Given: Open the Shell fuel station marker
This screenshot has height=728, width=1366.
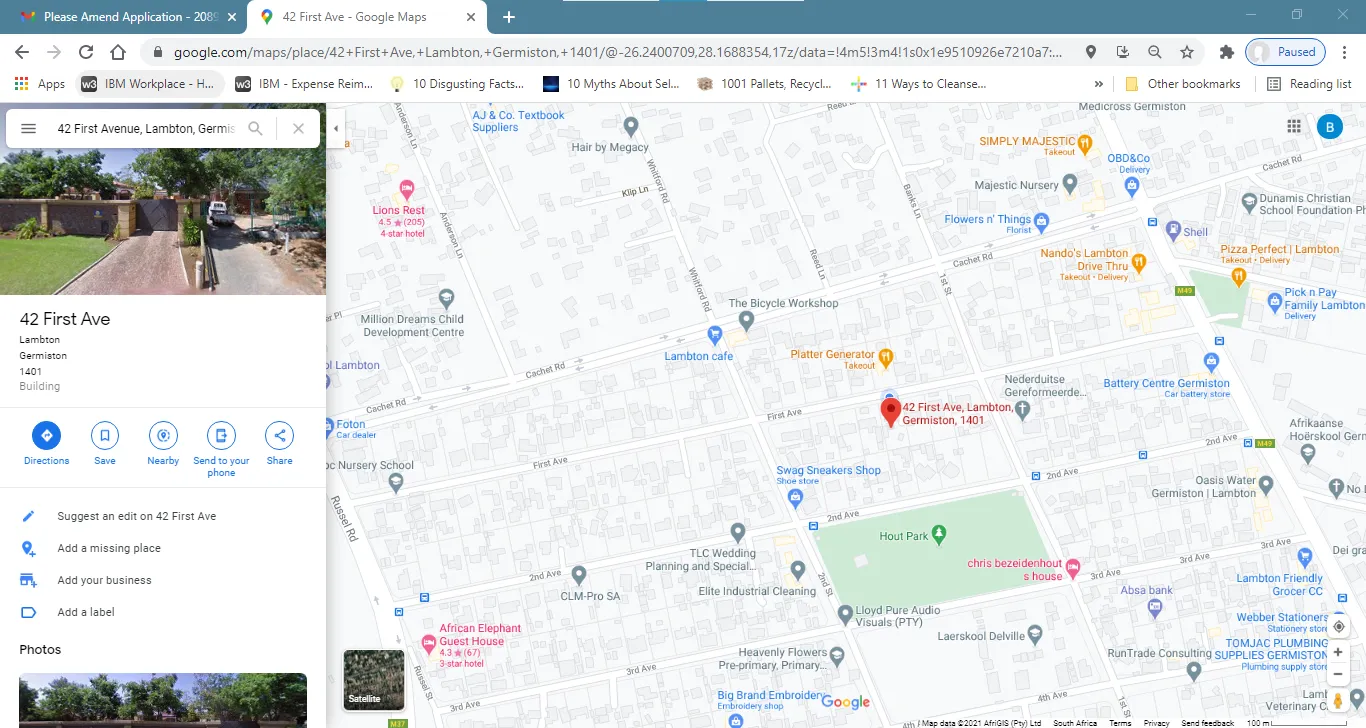Looking at the screenshot, I should coord(1175,232).
